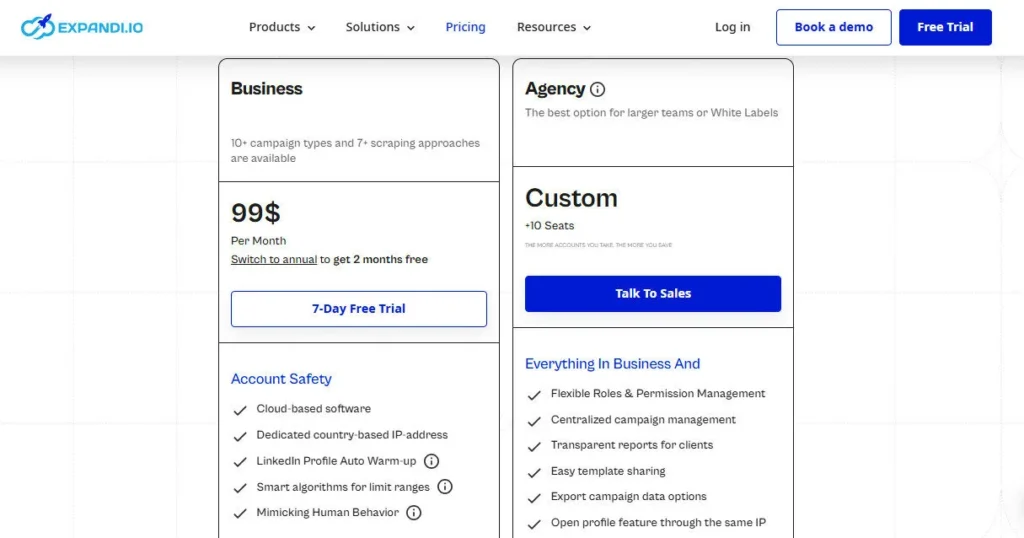Open the Solutions dropdown menu
The height and width of the screenshot is (538, 1024).
click(x=380, y=27)
